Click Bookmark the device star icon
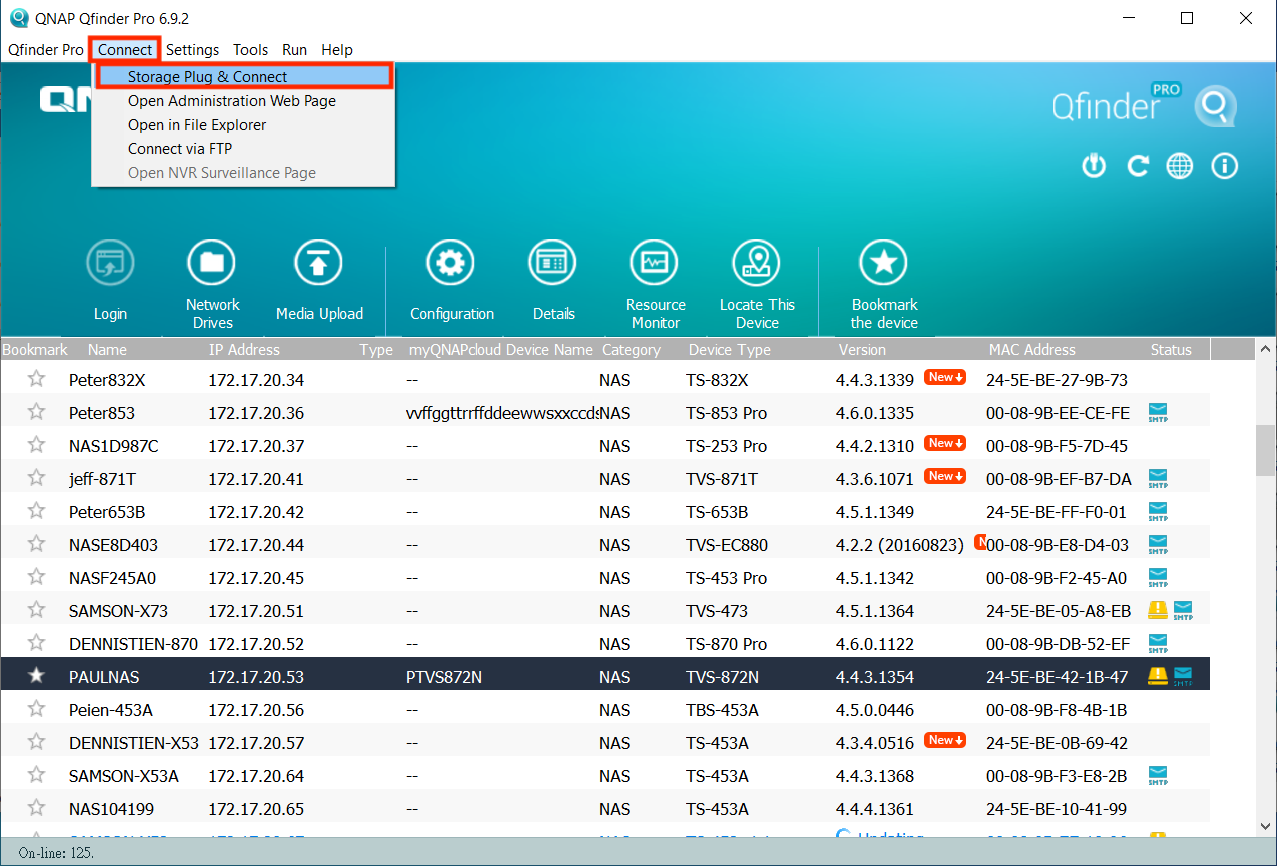Image resolution: width=1277 pixels, height=866 pixels. tap(884, 264)
